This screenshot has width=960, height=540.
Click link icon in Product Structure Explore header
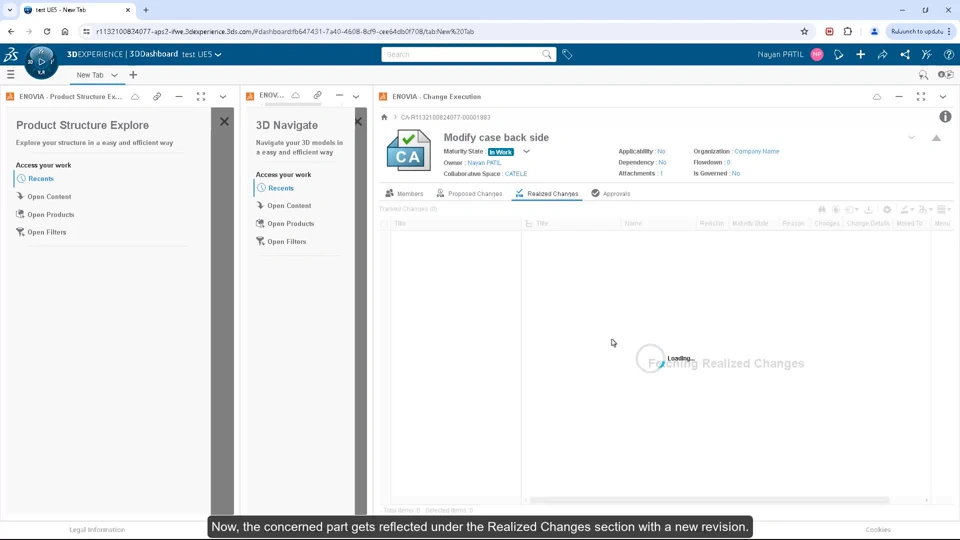[157, 97]
